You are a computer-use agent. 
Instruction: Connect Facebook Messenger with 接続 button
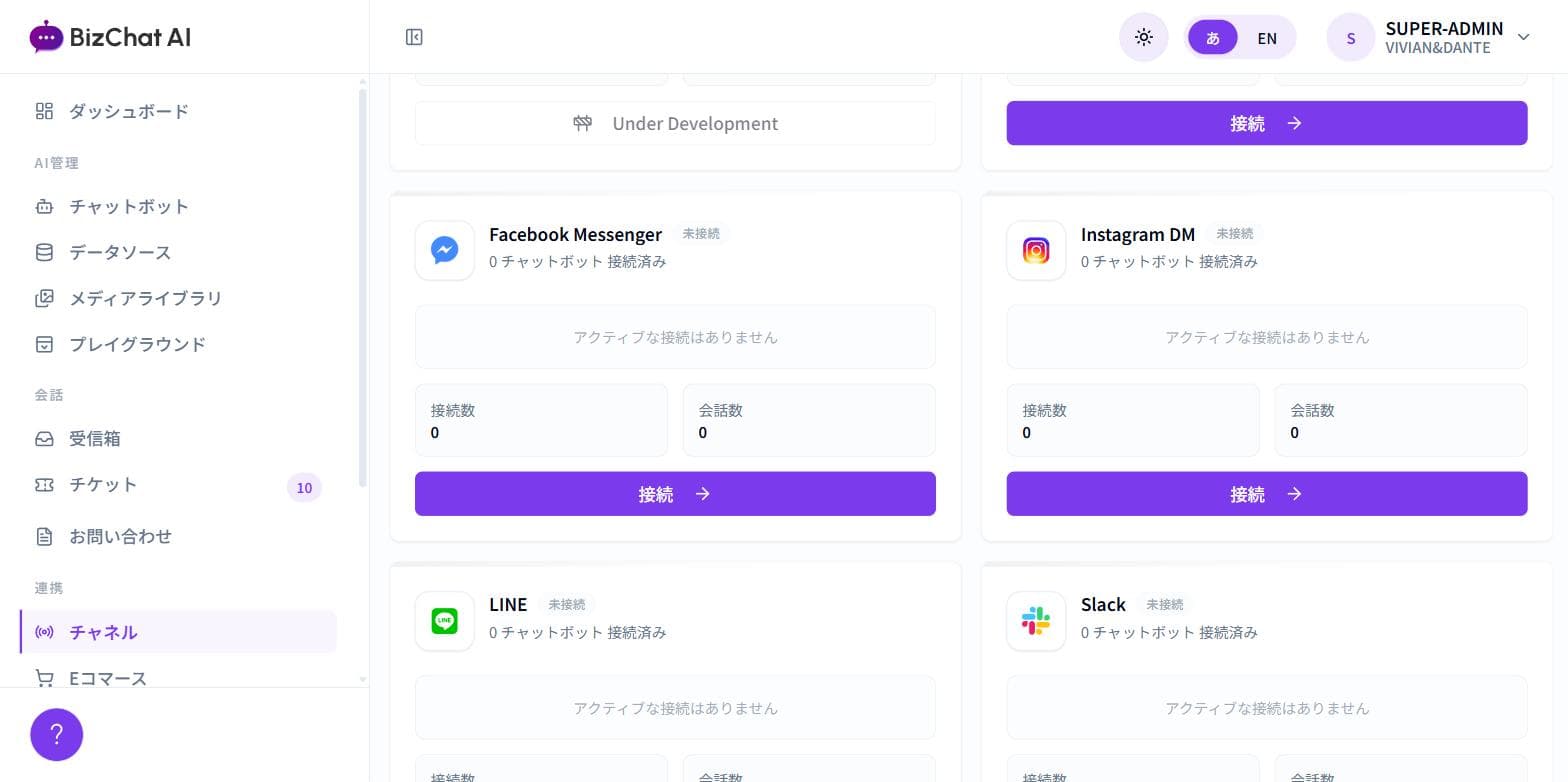tap(675, 494)
